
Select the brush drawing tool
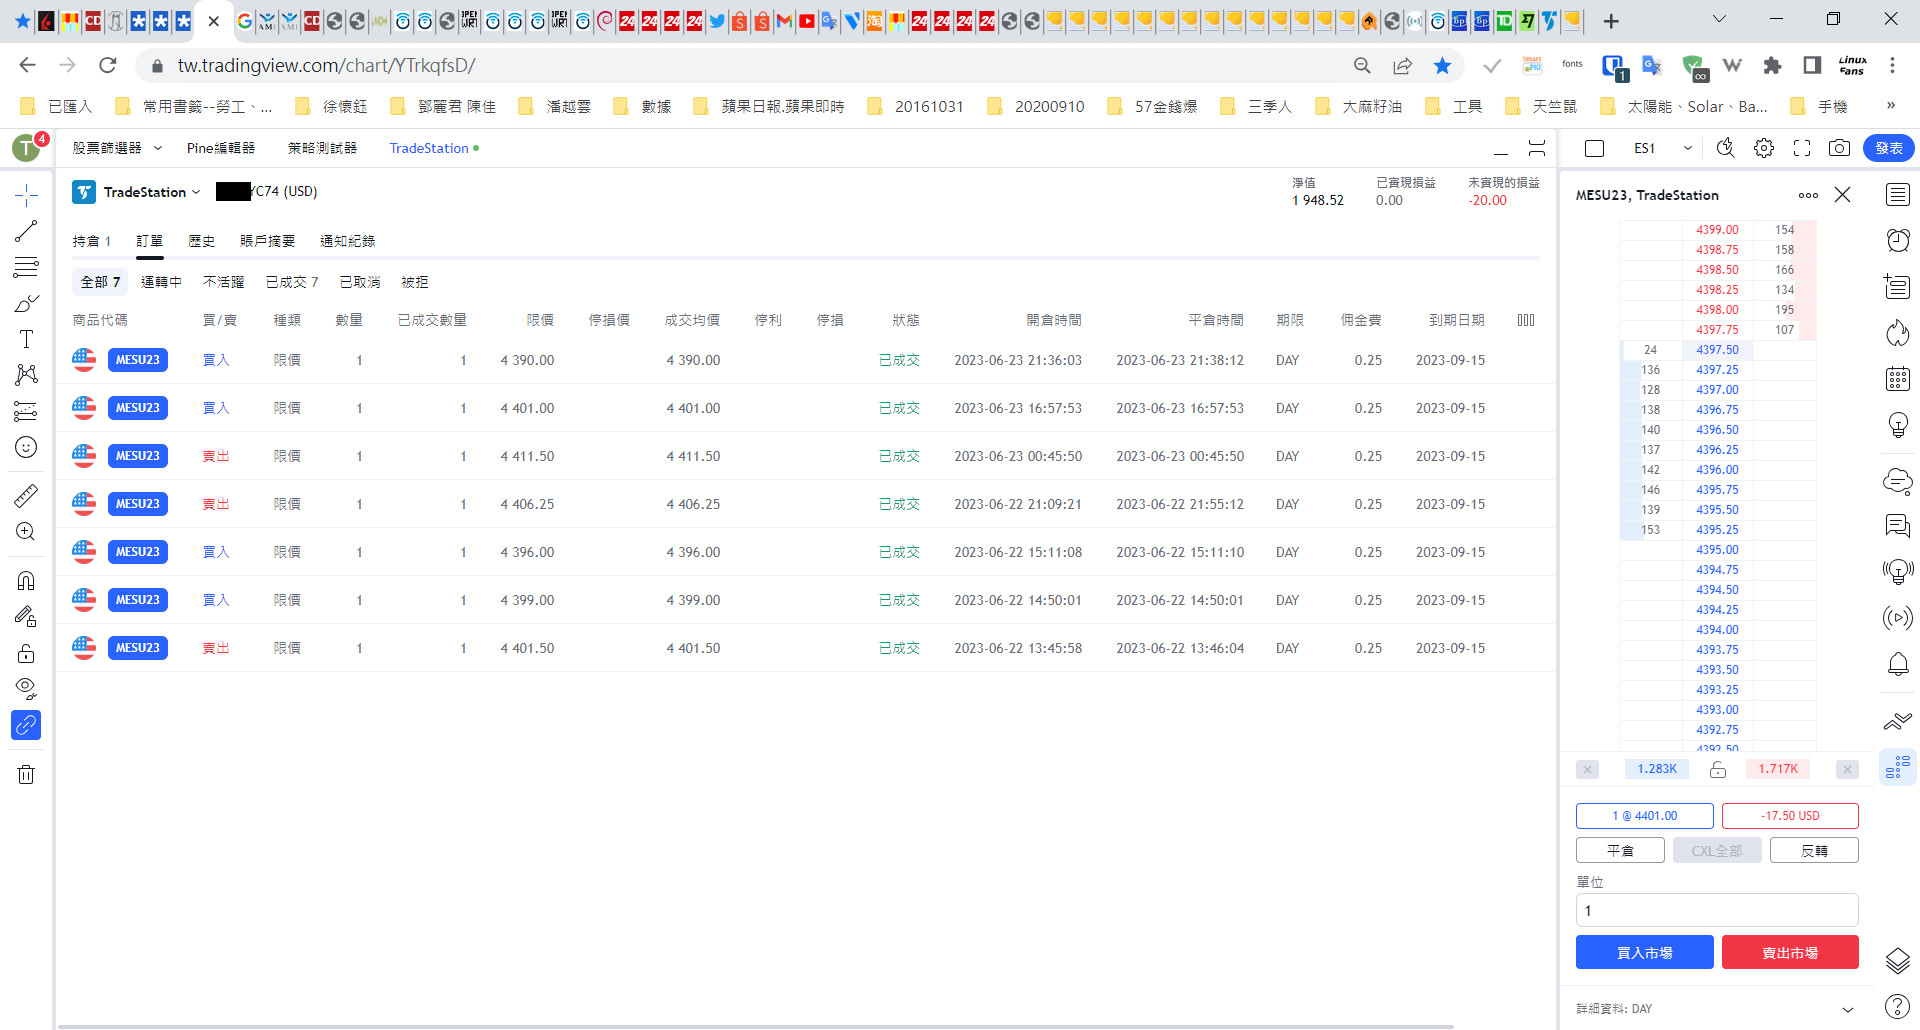[x=26, y=303]
